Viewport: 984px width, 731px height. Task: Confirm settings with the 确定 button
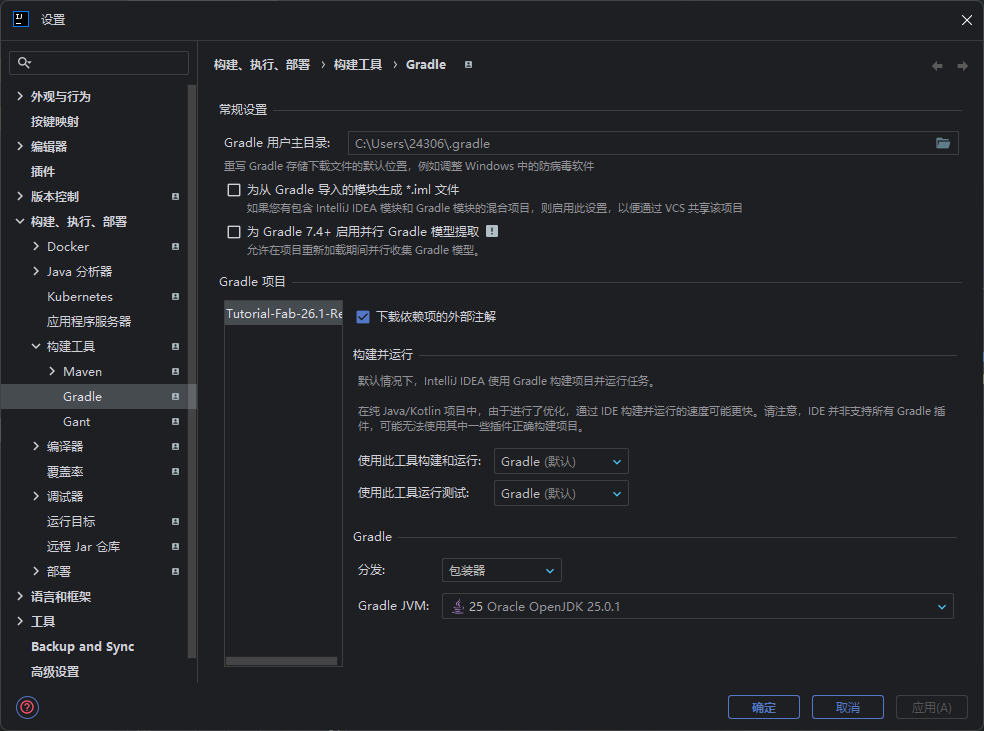click(x=763, y=707)
